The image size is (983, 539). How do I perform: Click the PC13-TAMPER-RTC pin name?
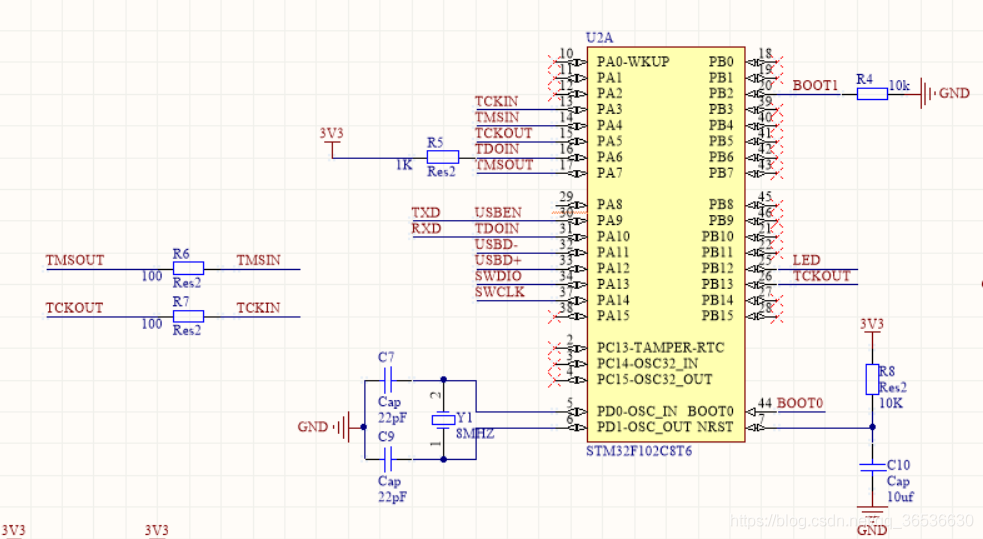[660, 348]
